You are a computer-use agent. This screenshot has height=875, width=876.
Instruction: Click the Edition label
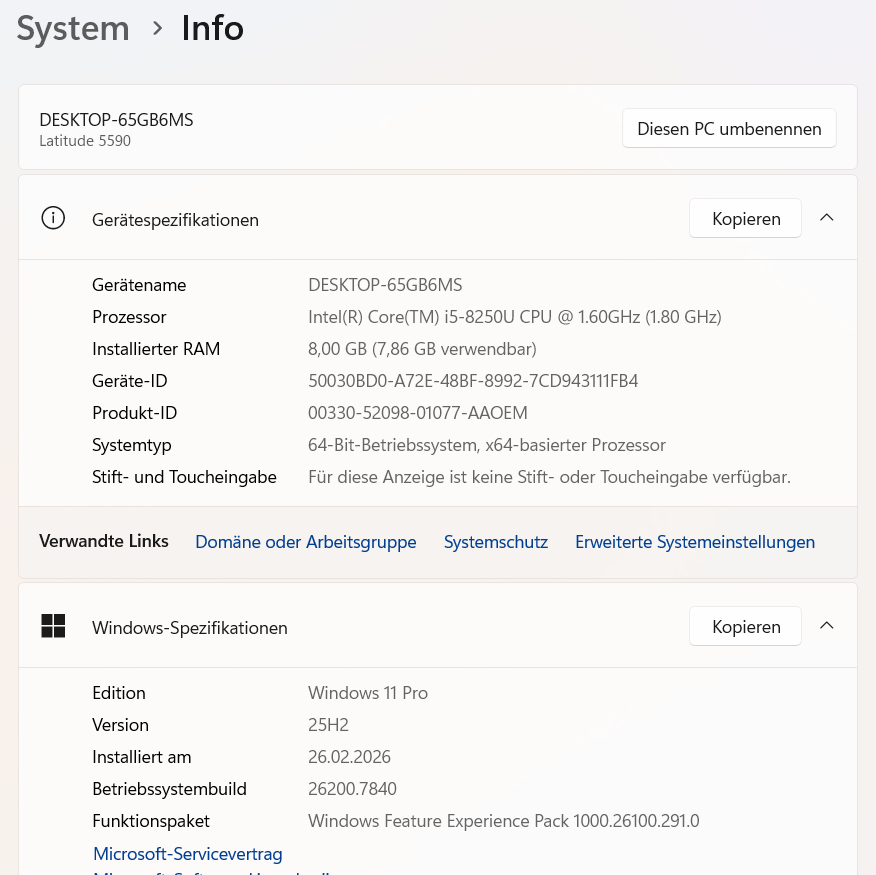tap(119, 693)
